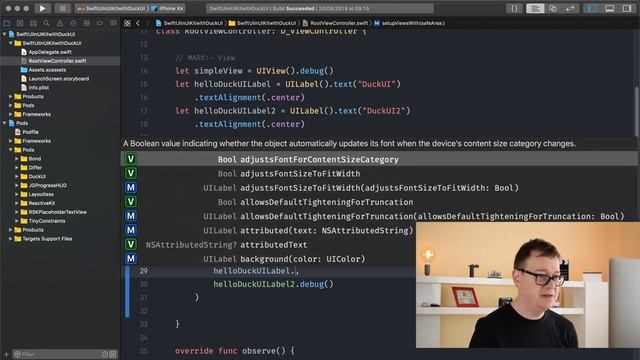This screenshot has width=640, height=360.
Task: Click the M icon beside attributed(text: NSAttributedString)
Action: coord(131,230)
